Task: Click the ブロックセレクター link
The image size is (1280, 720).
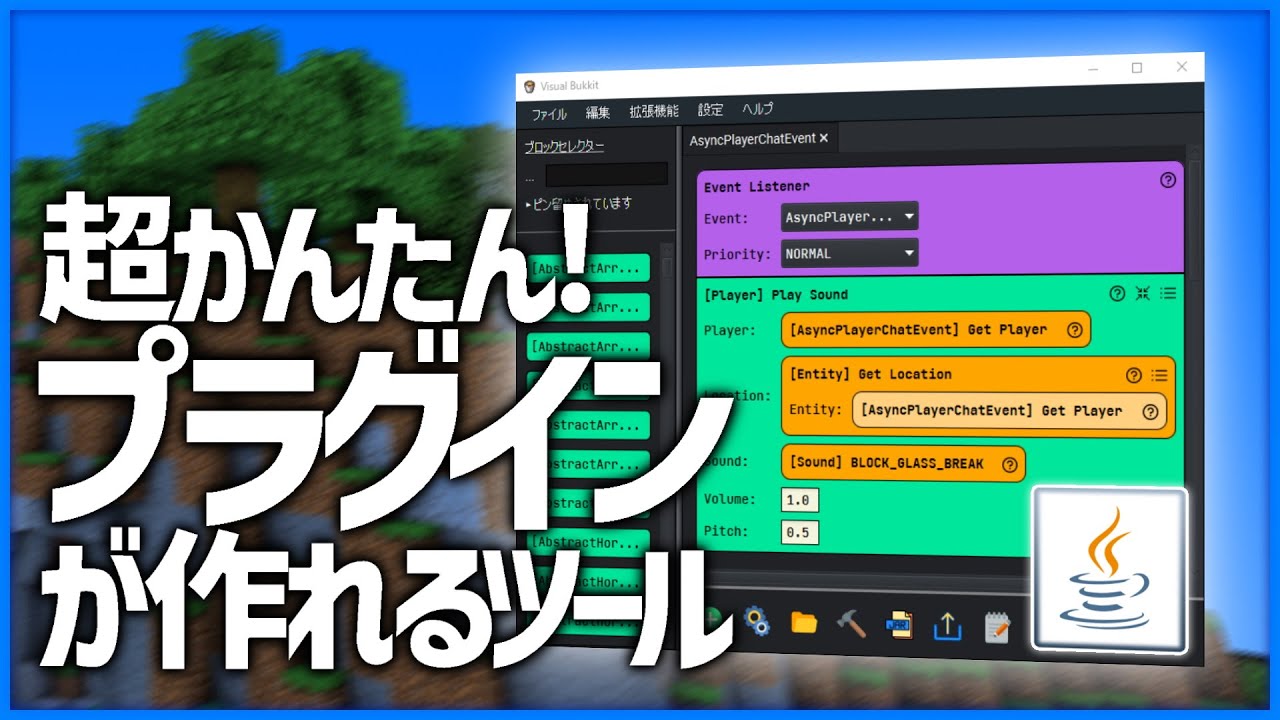Action: coord(564,146)
